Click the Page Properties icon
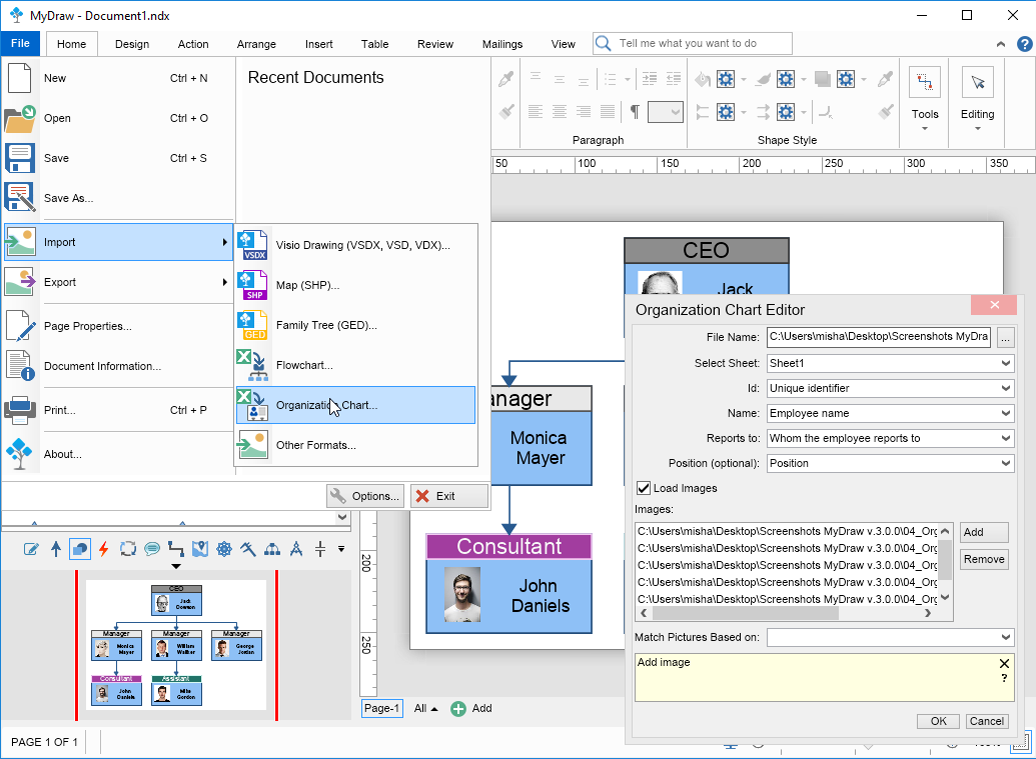Screen dimensions: 1036x759 [20, 326]
